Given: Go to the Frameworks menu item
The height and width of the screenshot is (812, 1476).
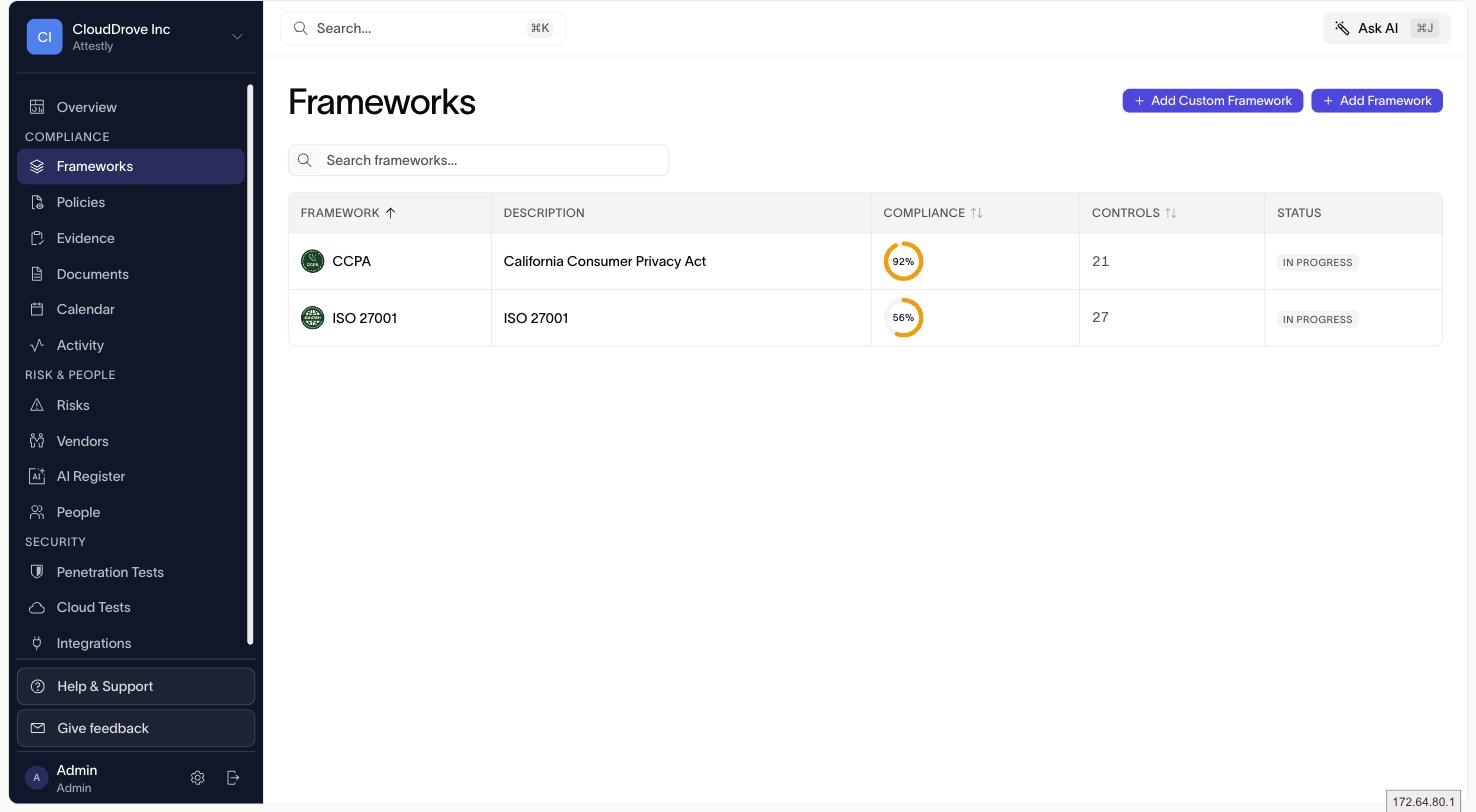Looking at the screenshot, I should click(130, 166).
